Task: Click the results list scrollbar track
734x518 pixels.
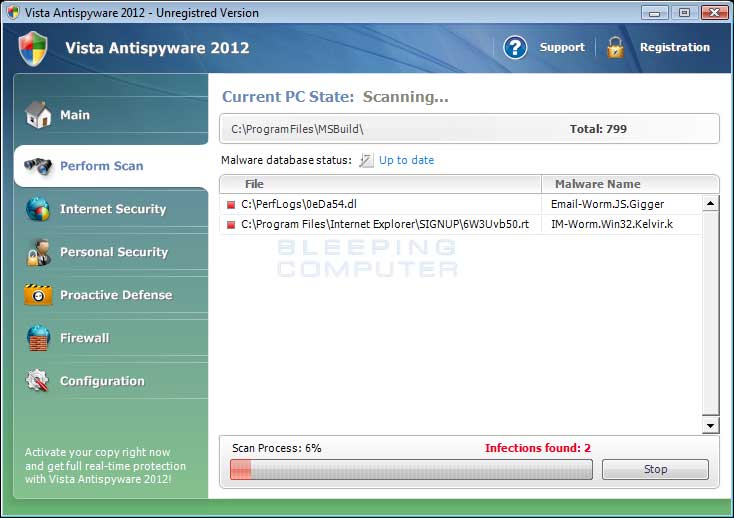Action: [711, 314]
